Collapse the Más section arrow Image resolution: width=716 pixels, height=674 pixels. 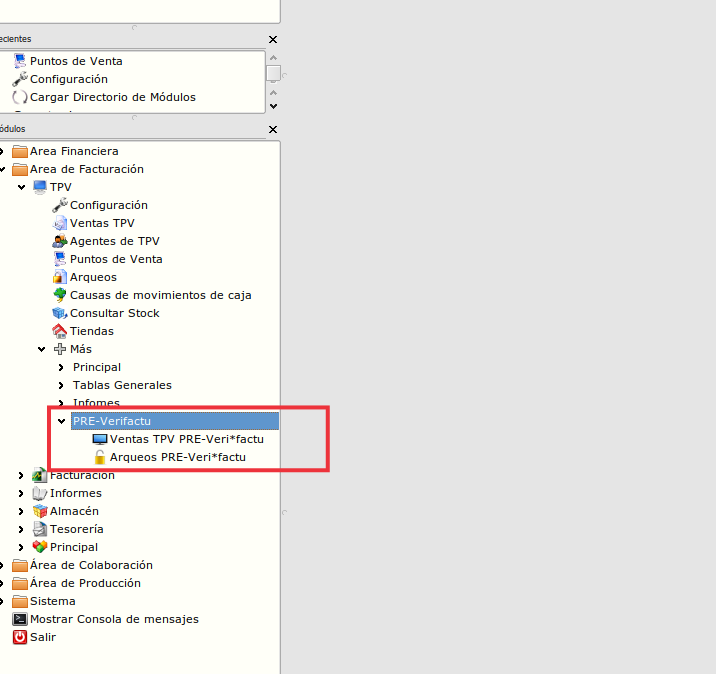coord(42,349)
